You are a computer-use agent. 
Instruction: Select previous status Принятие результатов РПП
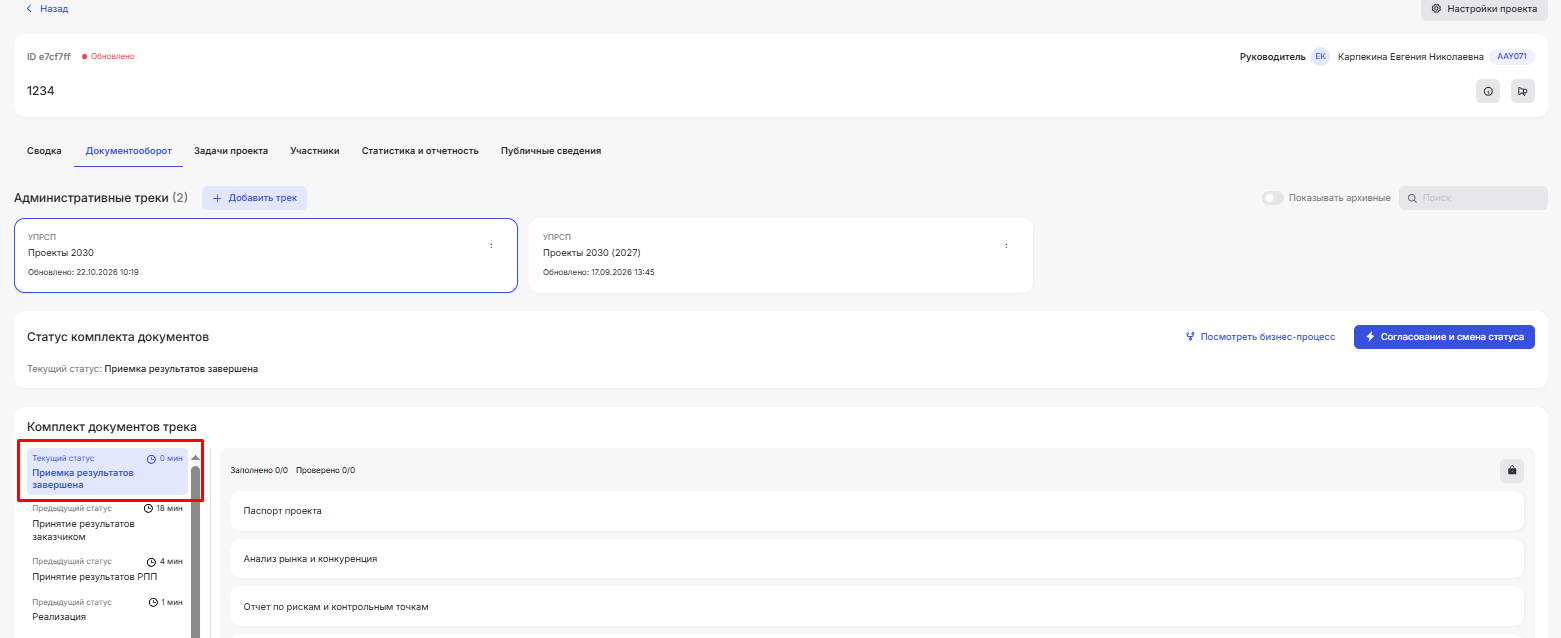click(107, 569)
